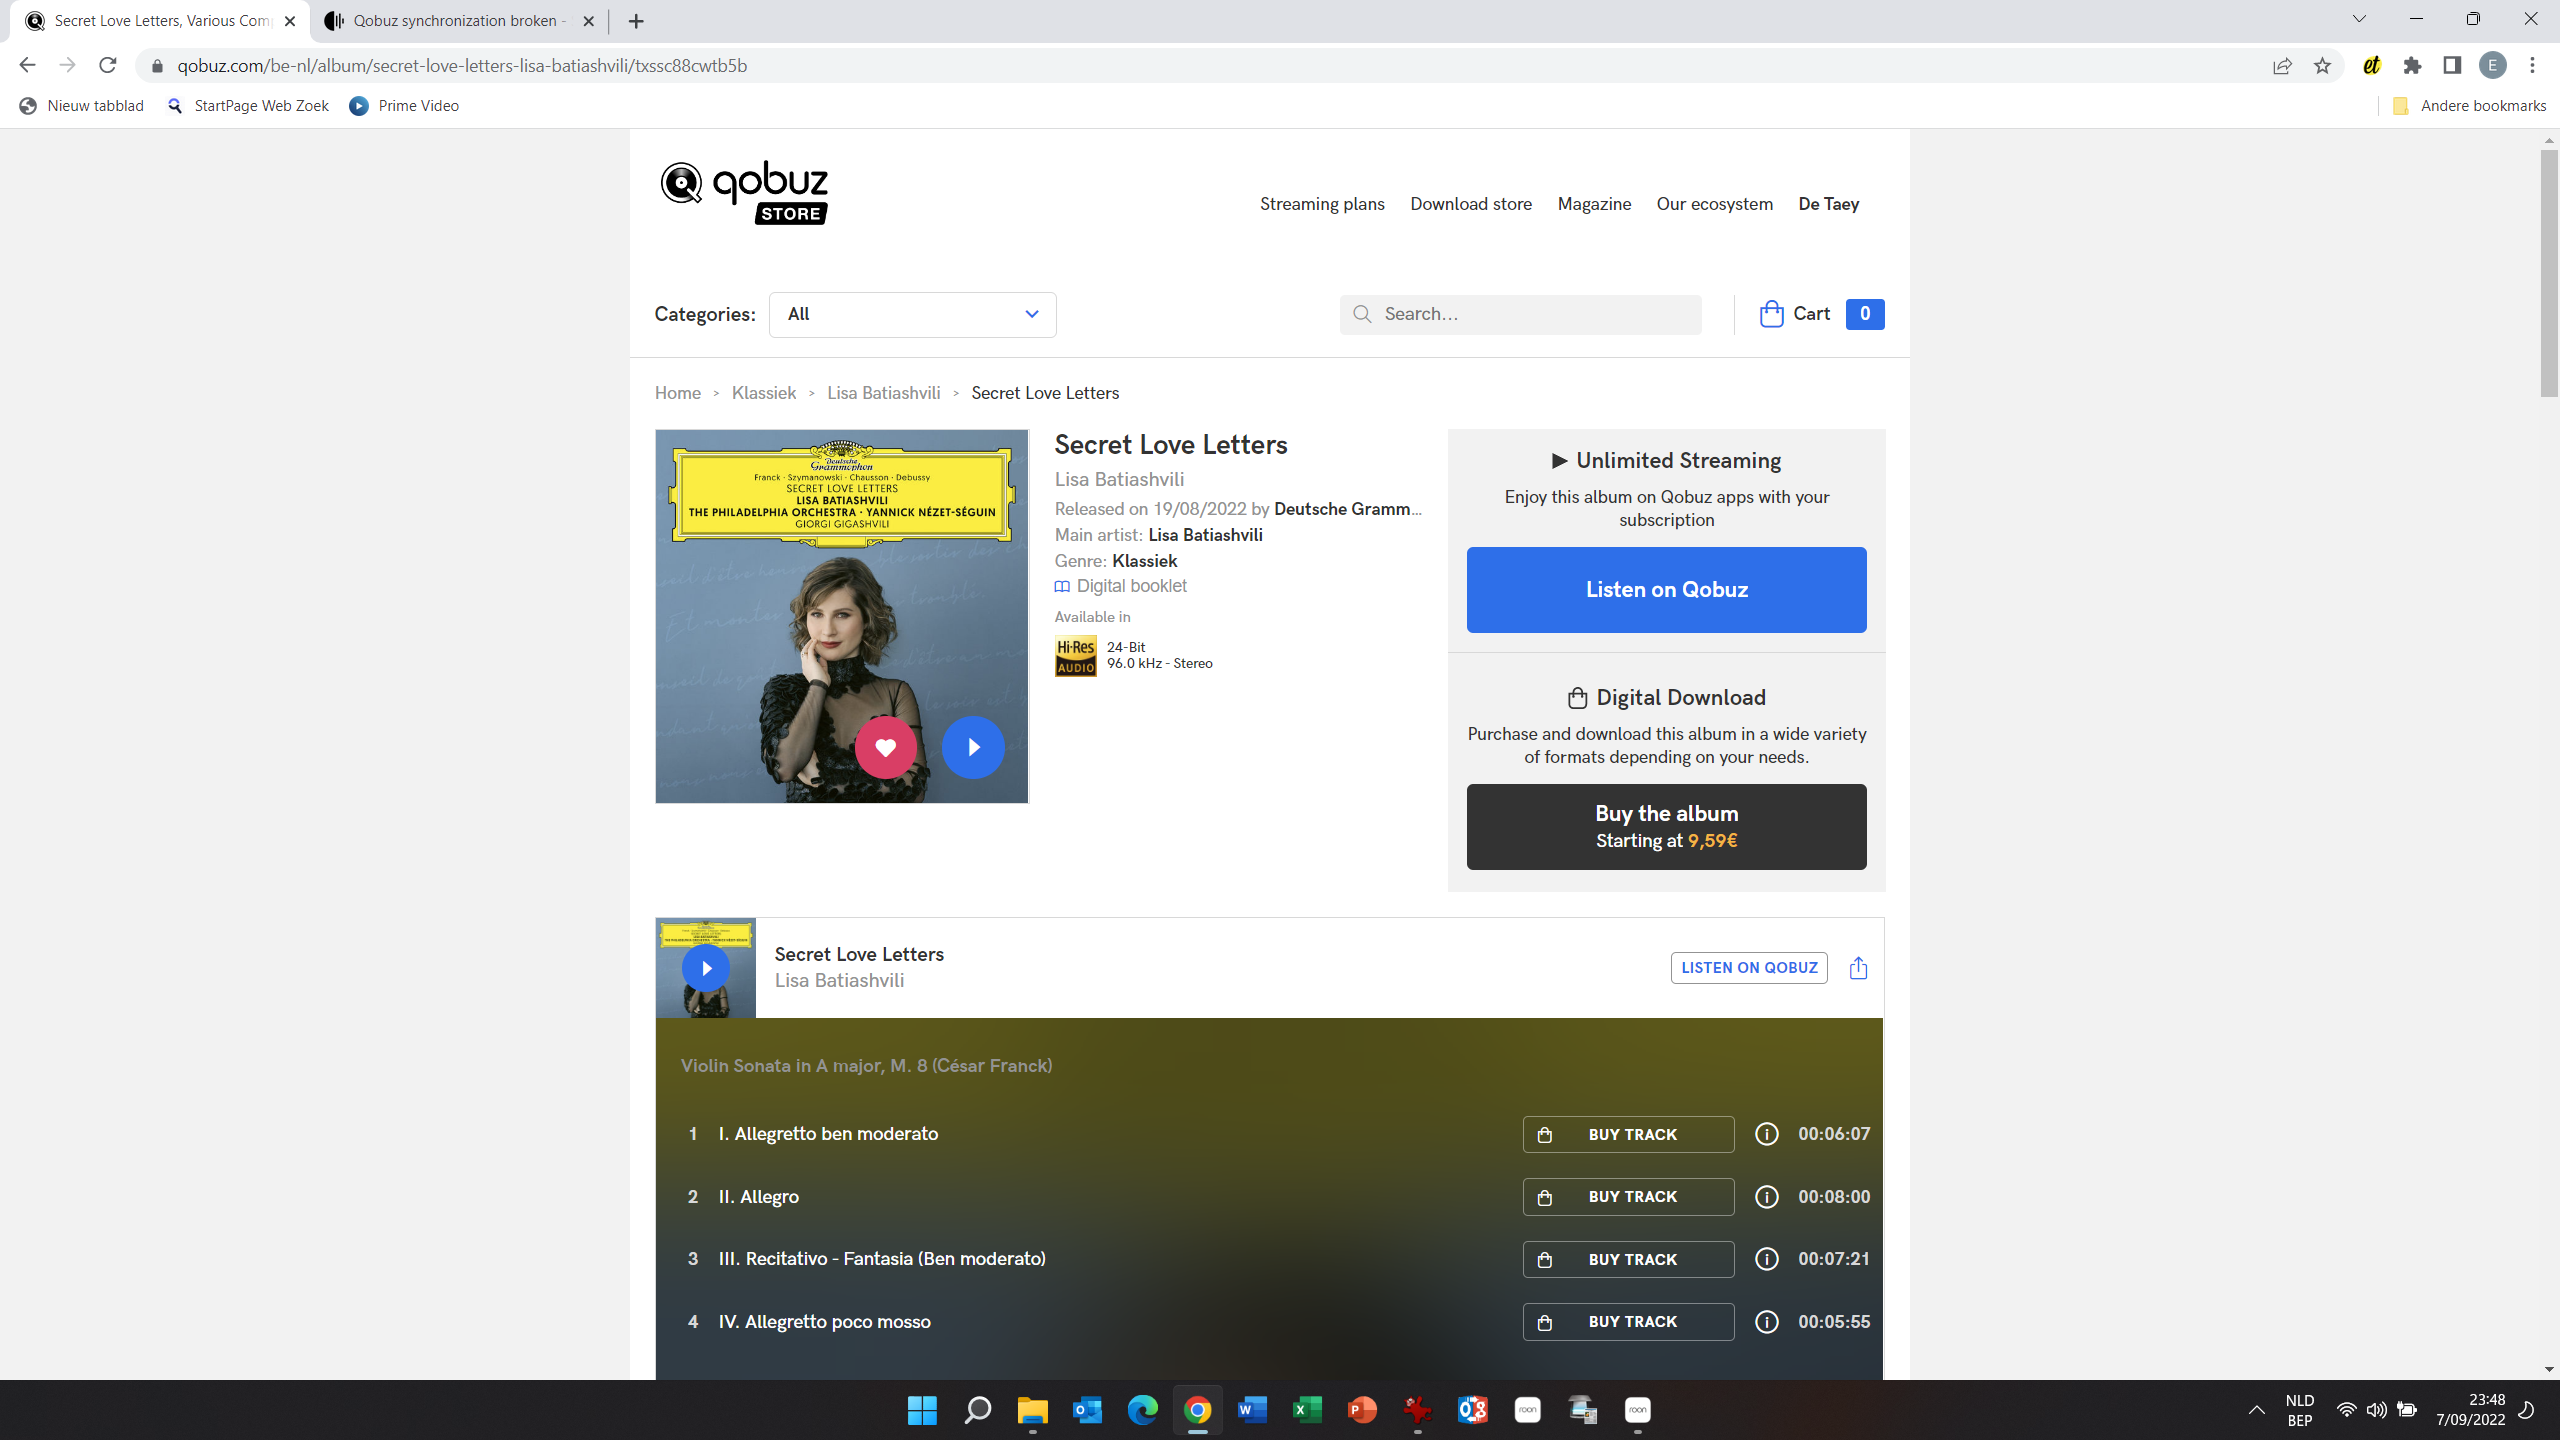Click small LISTEN ON QOBUZ outline button

tap(1749, 968)
